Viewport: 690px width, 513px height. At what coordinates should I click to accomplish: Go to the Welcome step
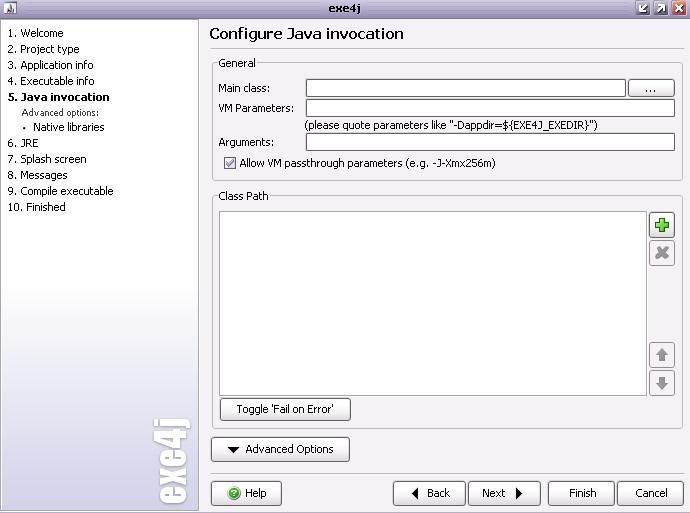(41, 33)
